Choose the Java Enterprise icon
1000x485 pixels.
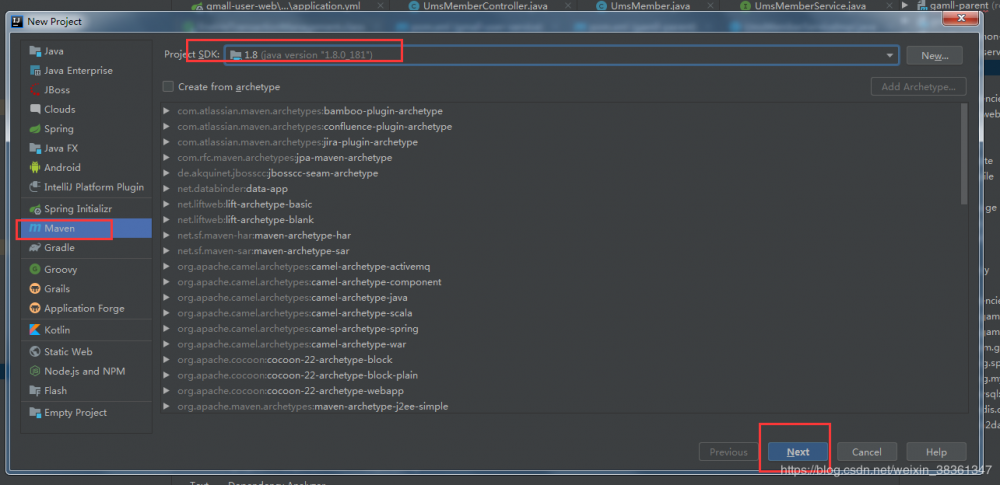pos(34,71)
